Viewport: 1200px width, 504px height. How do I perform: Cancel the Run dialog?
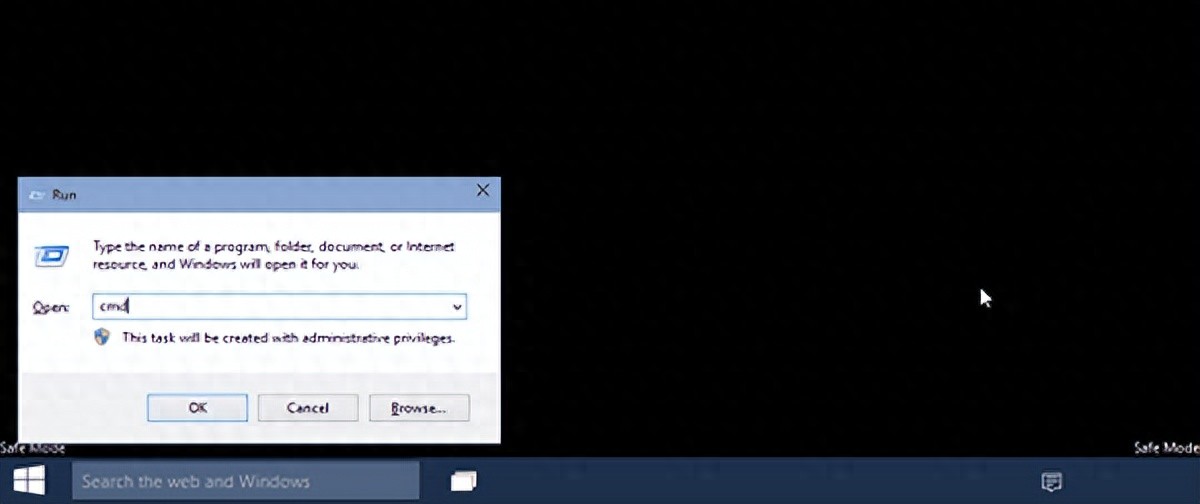click(x=308, y=408)
